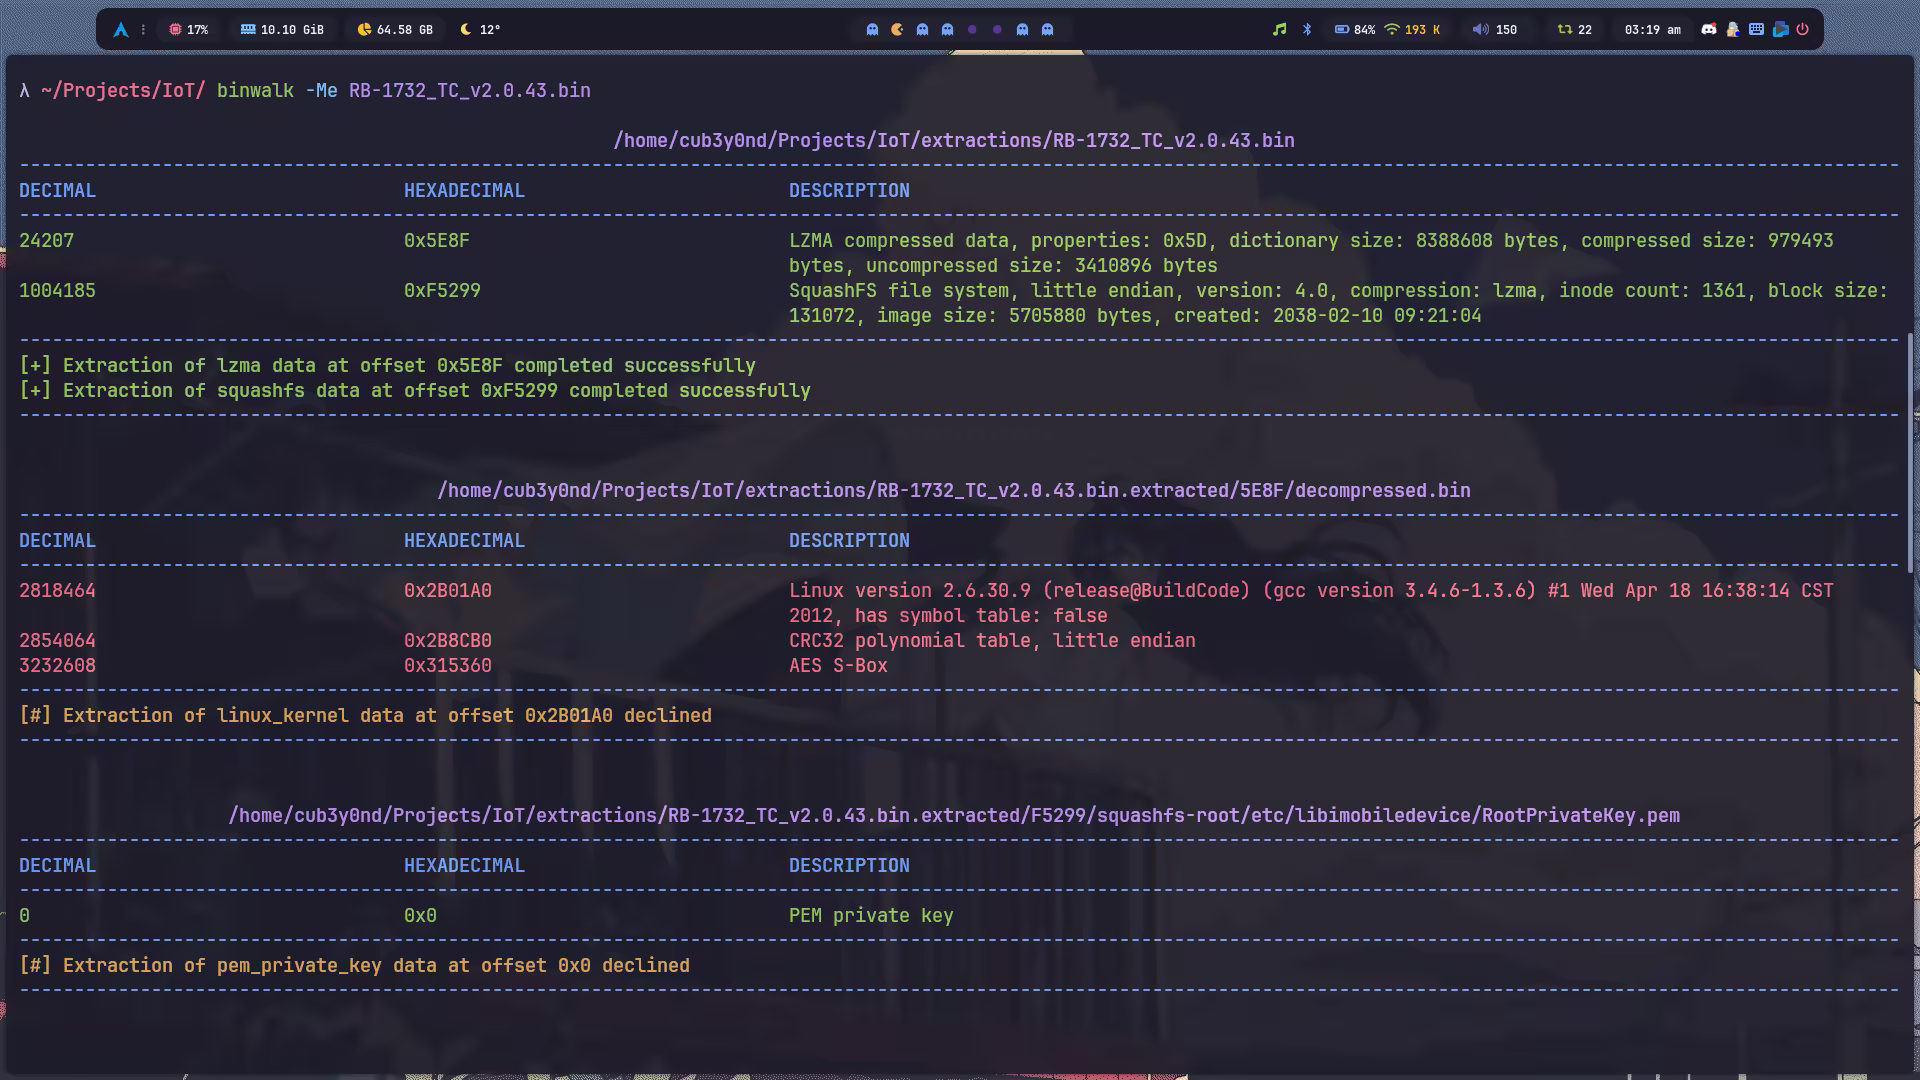Click the 22 pending updates indicator
The height and width of the screenshot is (1080, 1920).
1574,30
